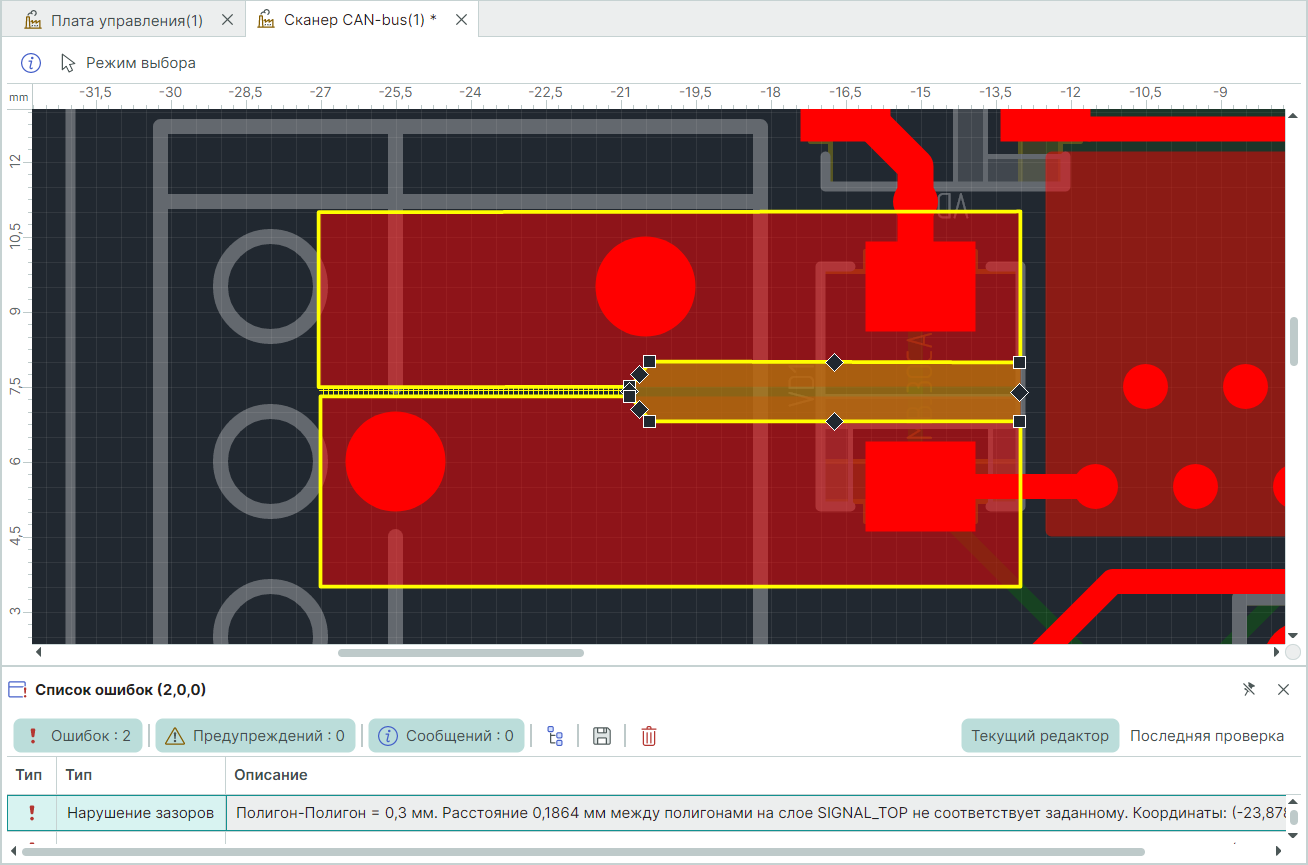
Task: Click the info icon in the editor toolbar
Action: 31,63
